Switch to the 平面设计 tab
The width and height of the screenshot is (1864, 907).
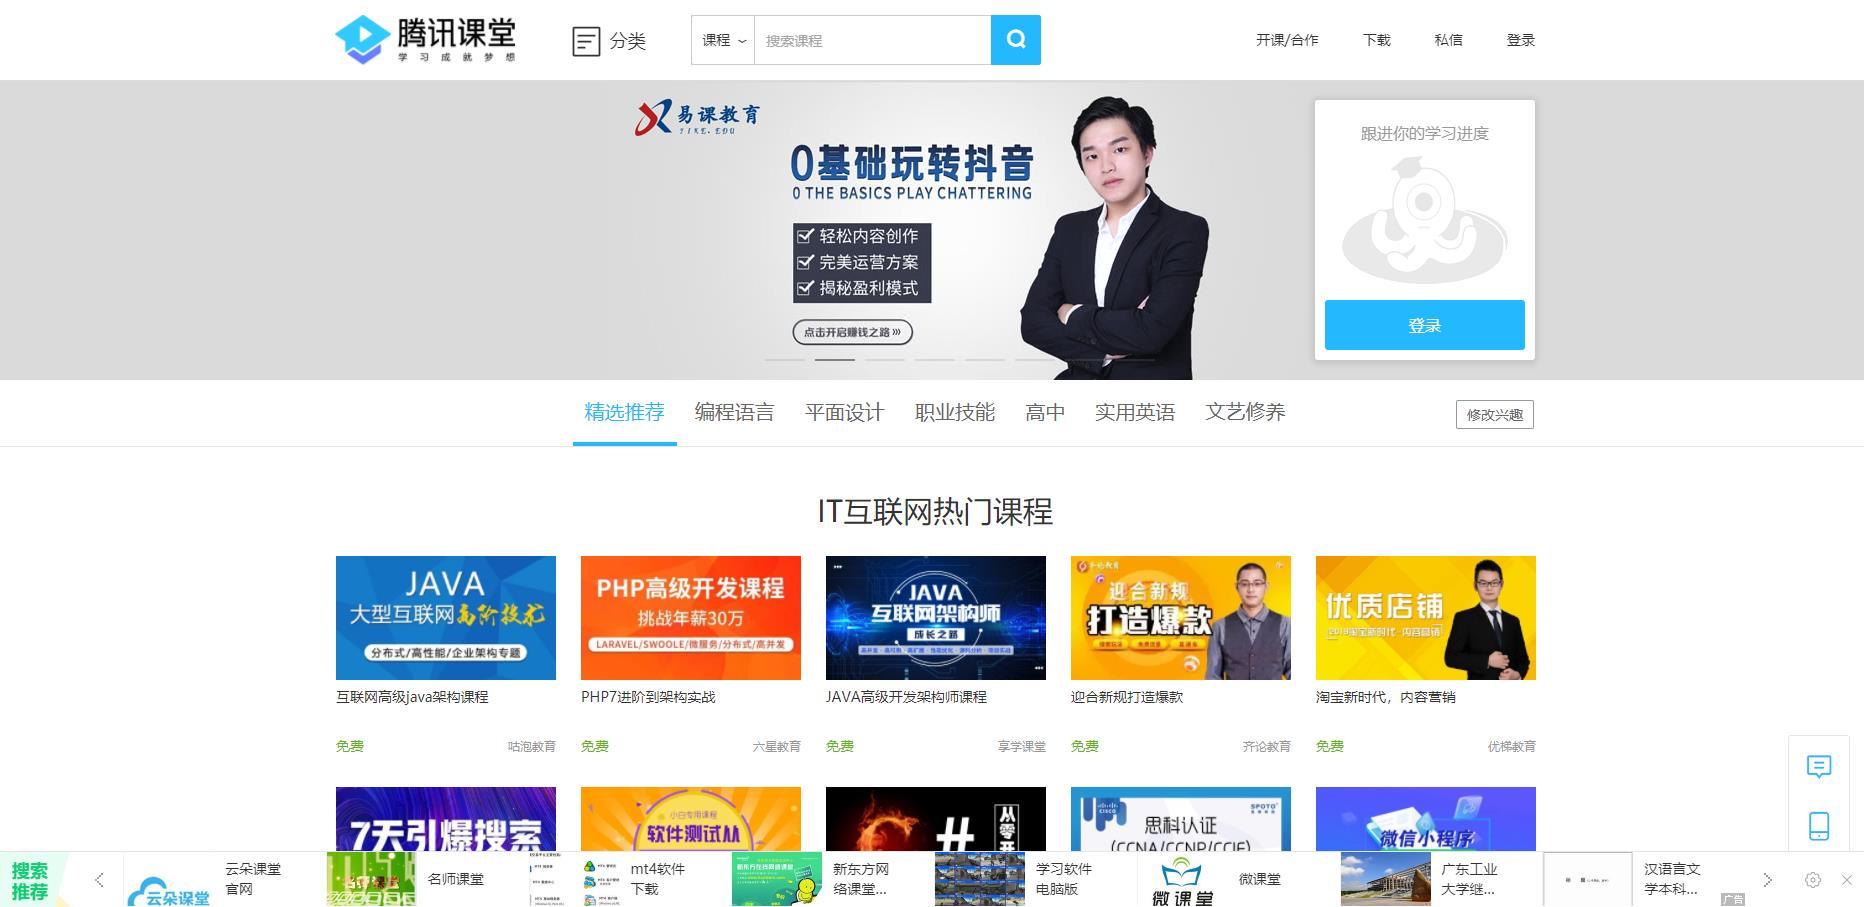844,412
